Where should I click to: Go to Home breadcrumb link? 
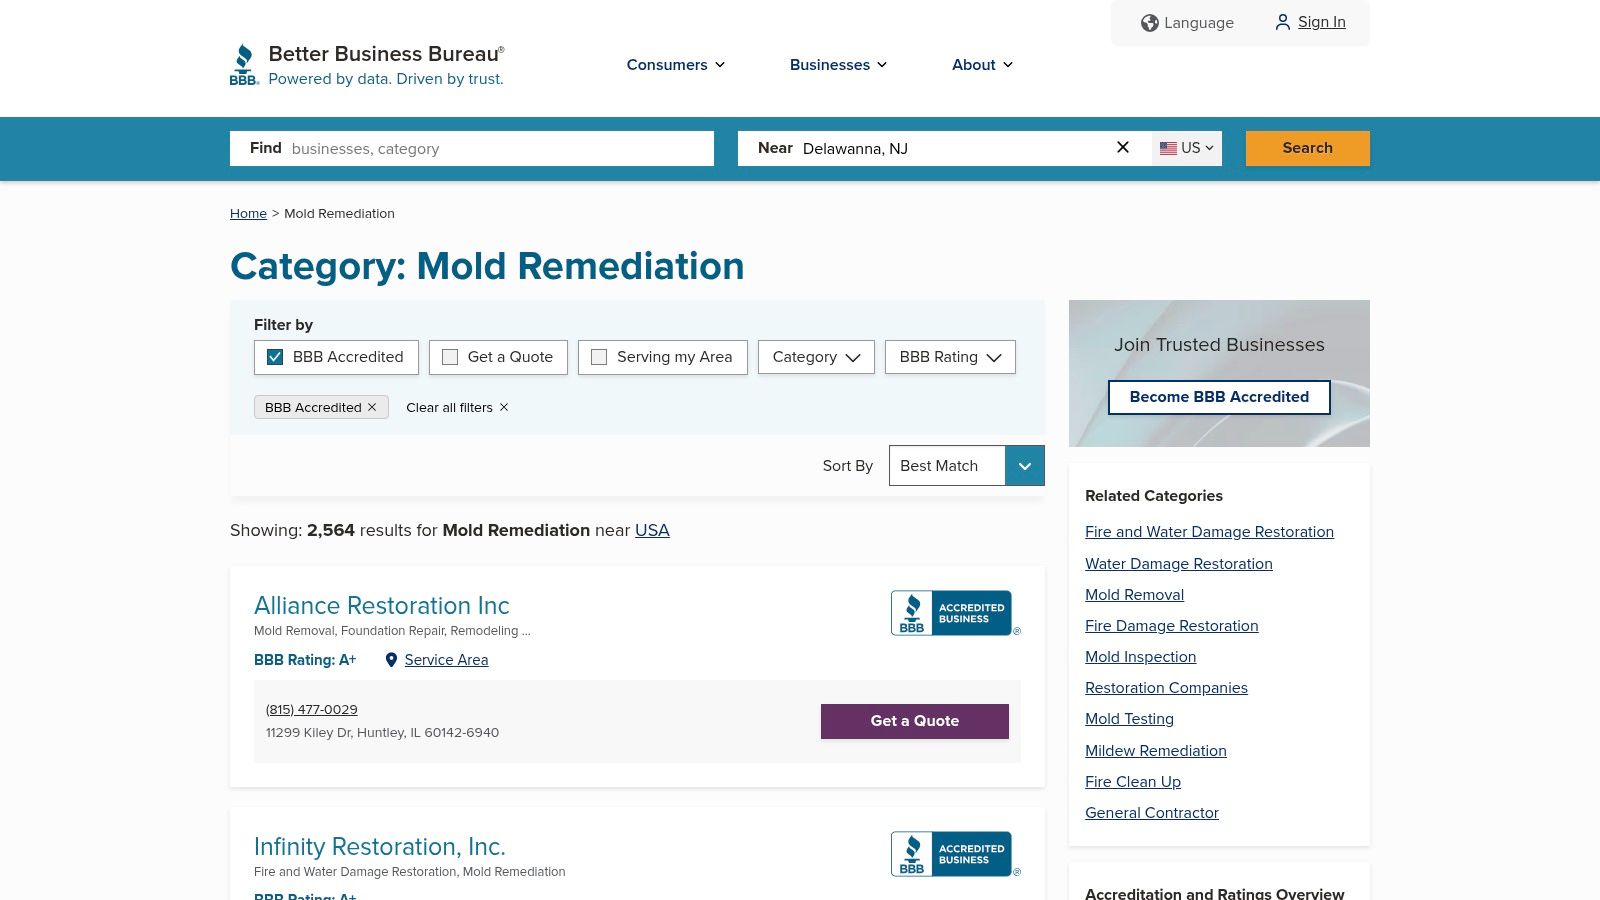click(248, 214)
